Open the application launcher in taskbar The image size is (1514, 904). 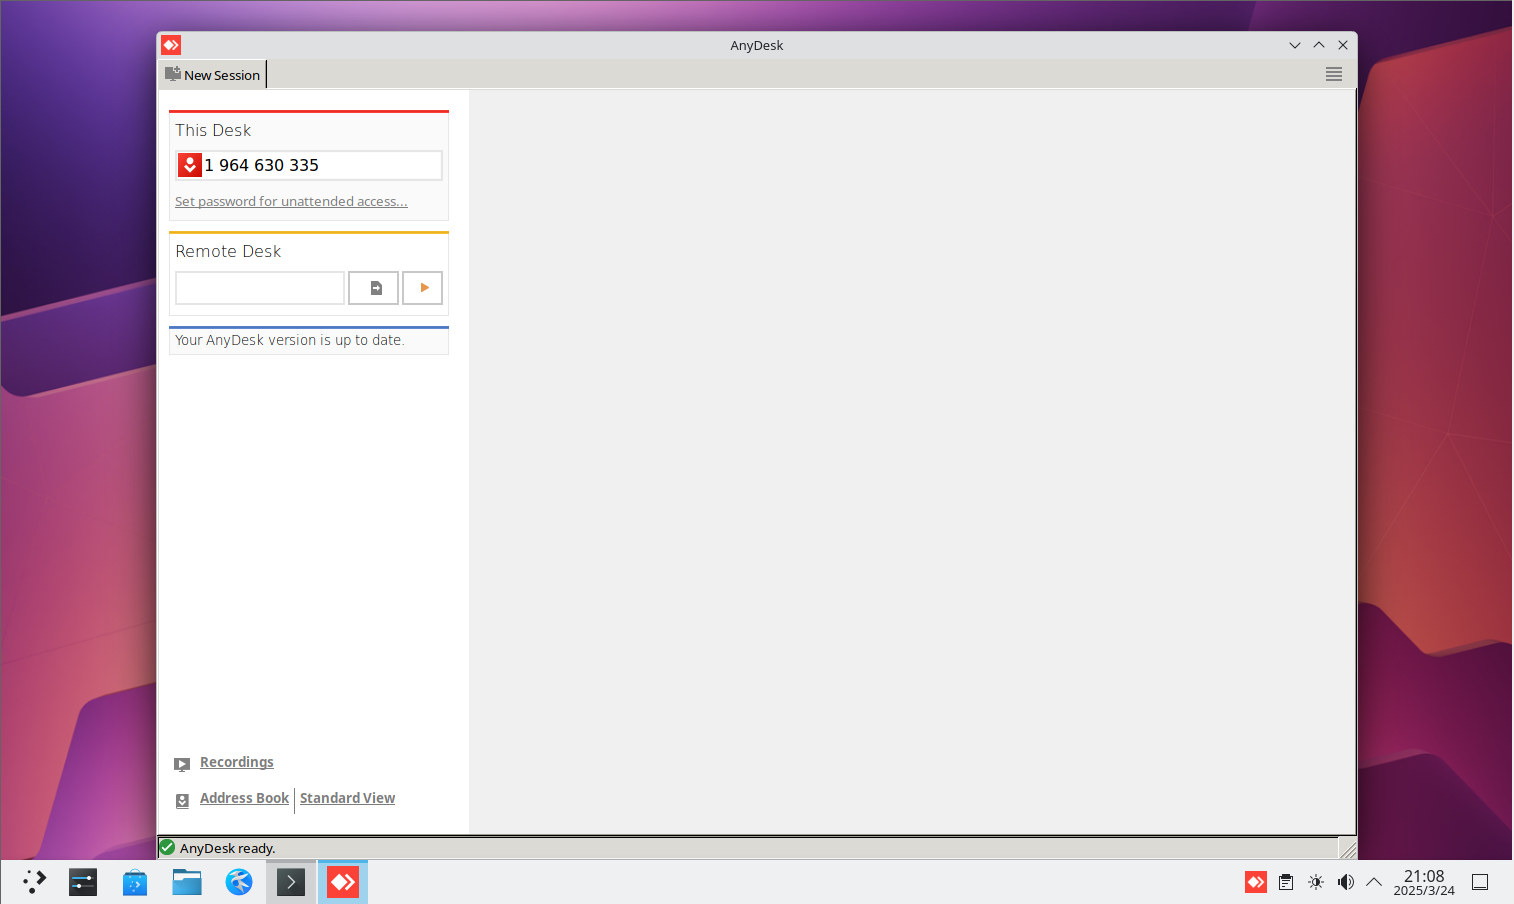pyautogui.click(x=34, y=882)
